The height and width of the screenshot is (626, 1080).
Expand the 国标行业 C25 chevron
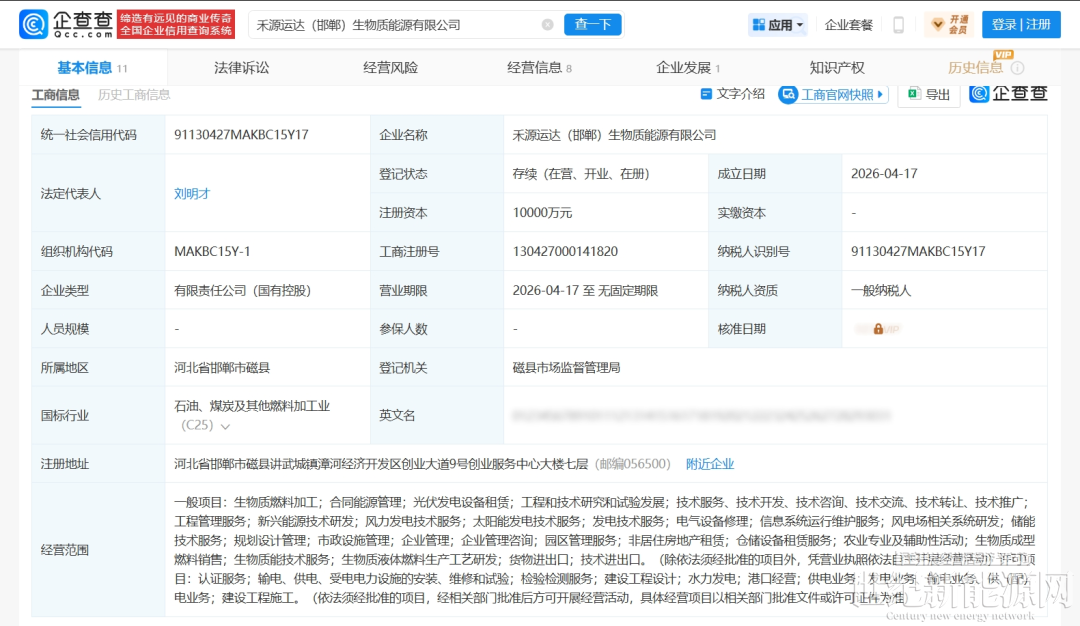tap(225, 426)
